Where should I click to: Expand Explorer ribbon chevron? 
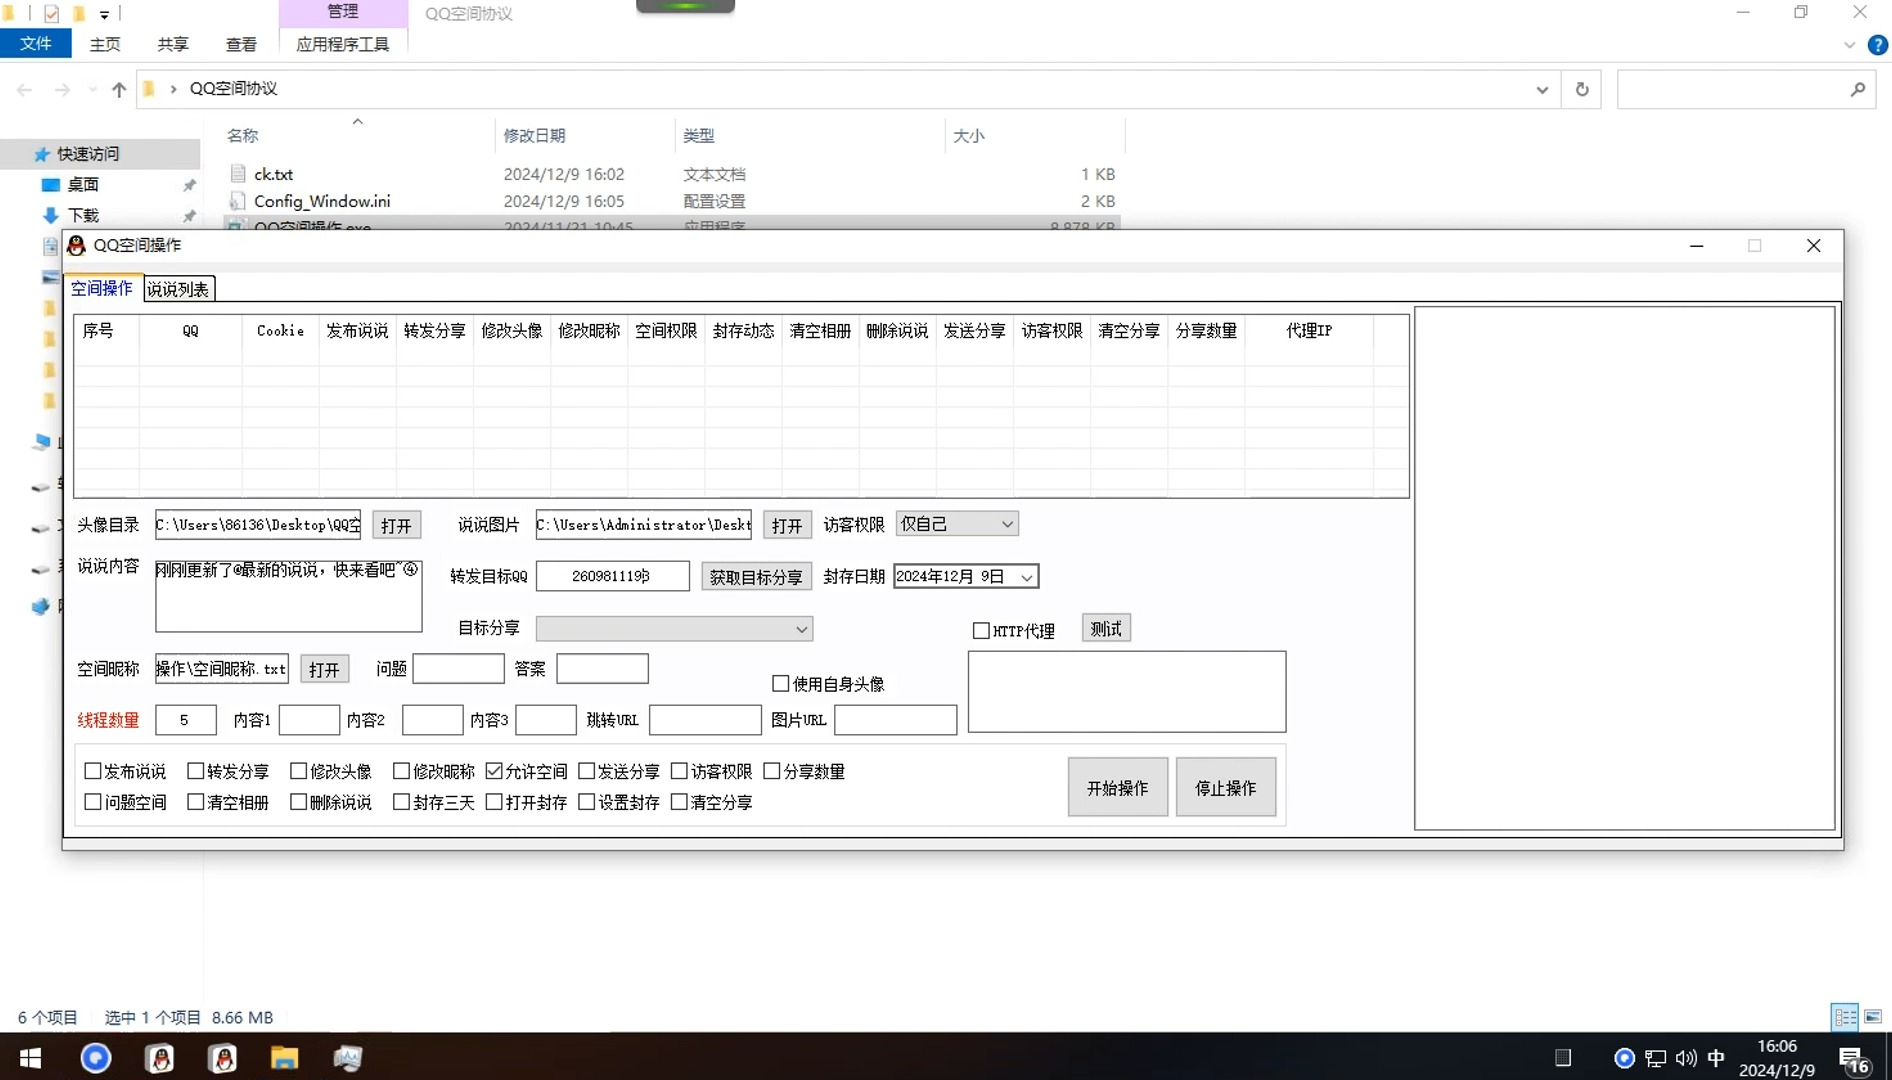tap(1849, 45)
